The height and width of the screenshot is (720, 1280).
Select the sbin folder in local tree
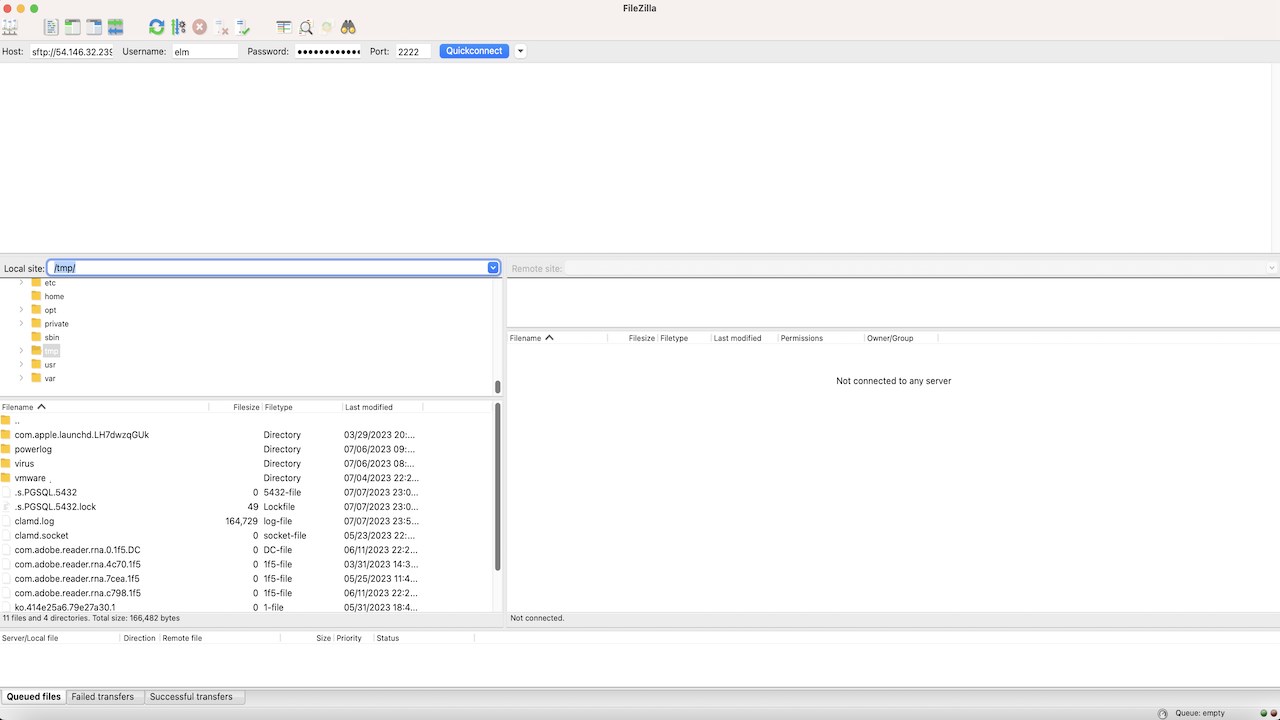[x=52, y=337]
